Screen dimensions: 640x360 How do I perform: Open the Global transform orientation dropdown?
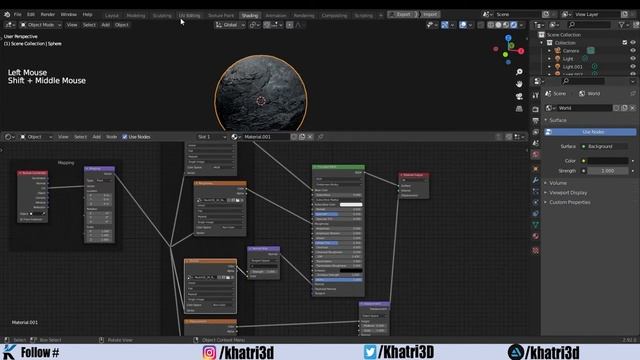pyautogui.click(x=230, y=25)
